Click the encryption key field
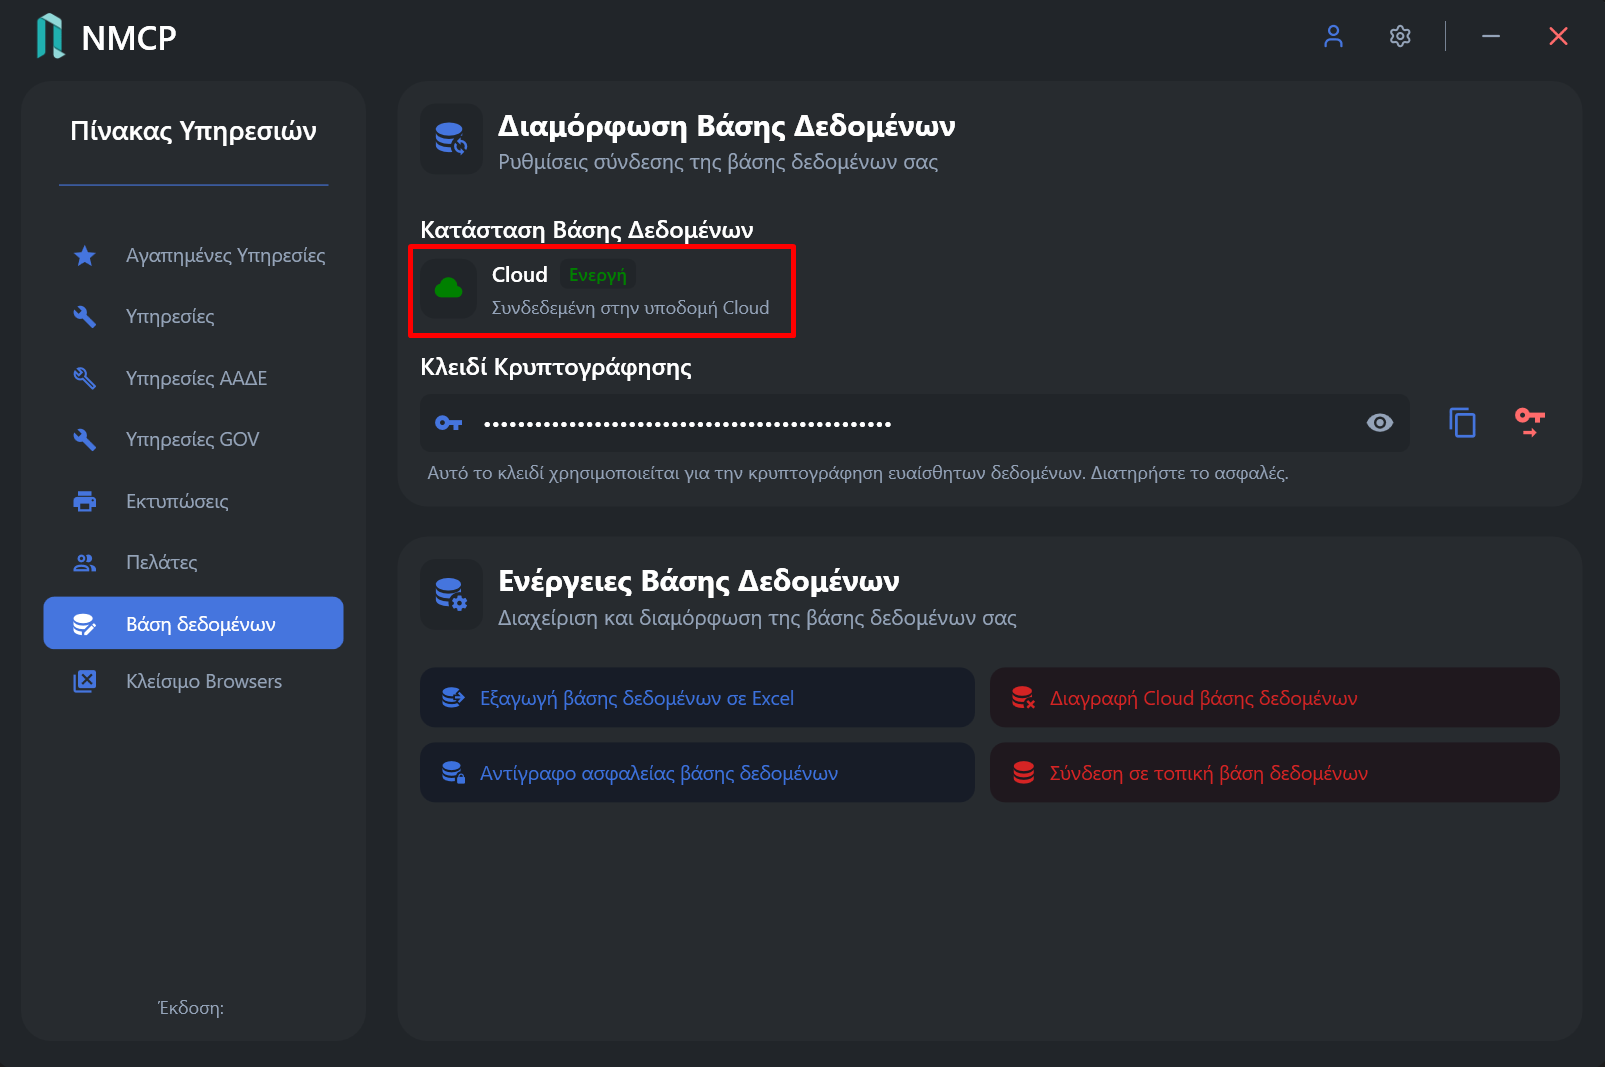The height and width of the screenshot is (1067, 1605). coord(914,423)
